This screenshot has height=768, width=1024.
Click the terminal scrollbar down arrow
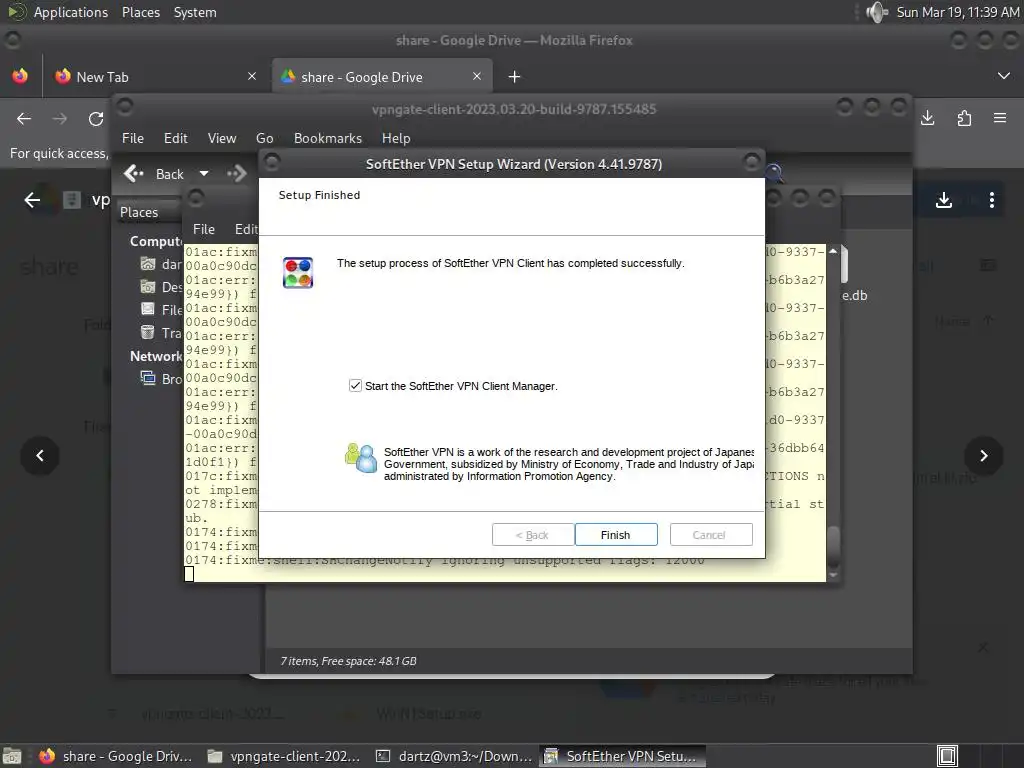click(x=833, y=575)
